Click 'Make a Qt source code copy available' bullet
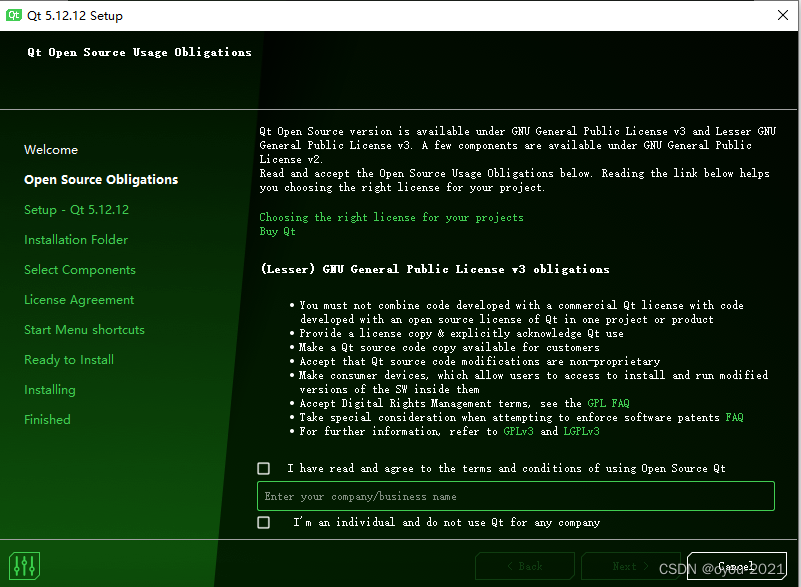 [450, 347]
